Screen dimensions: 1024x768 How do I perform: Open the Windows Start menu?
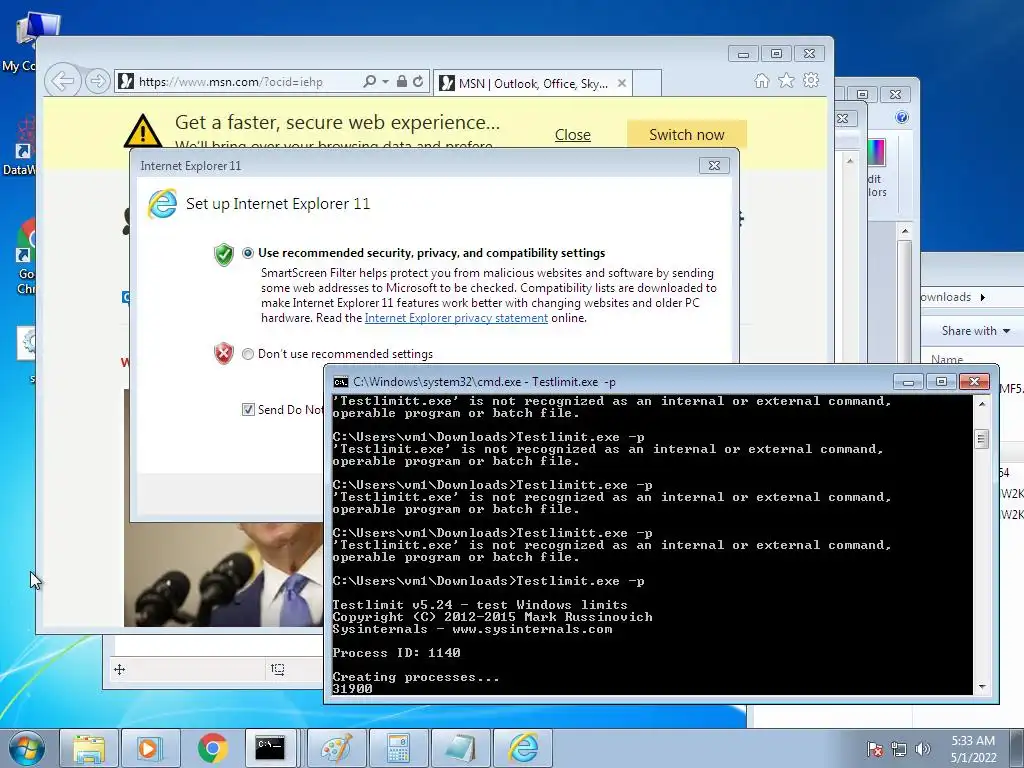[27, 748]
